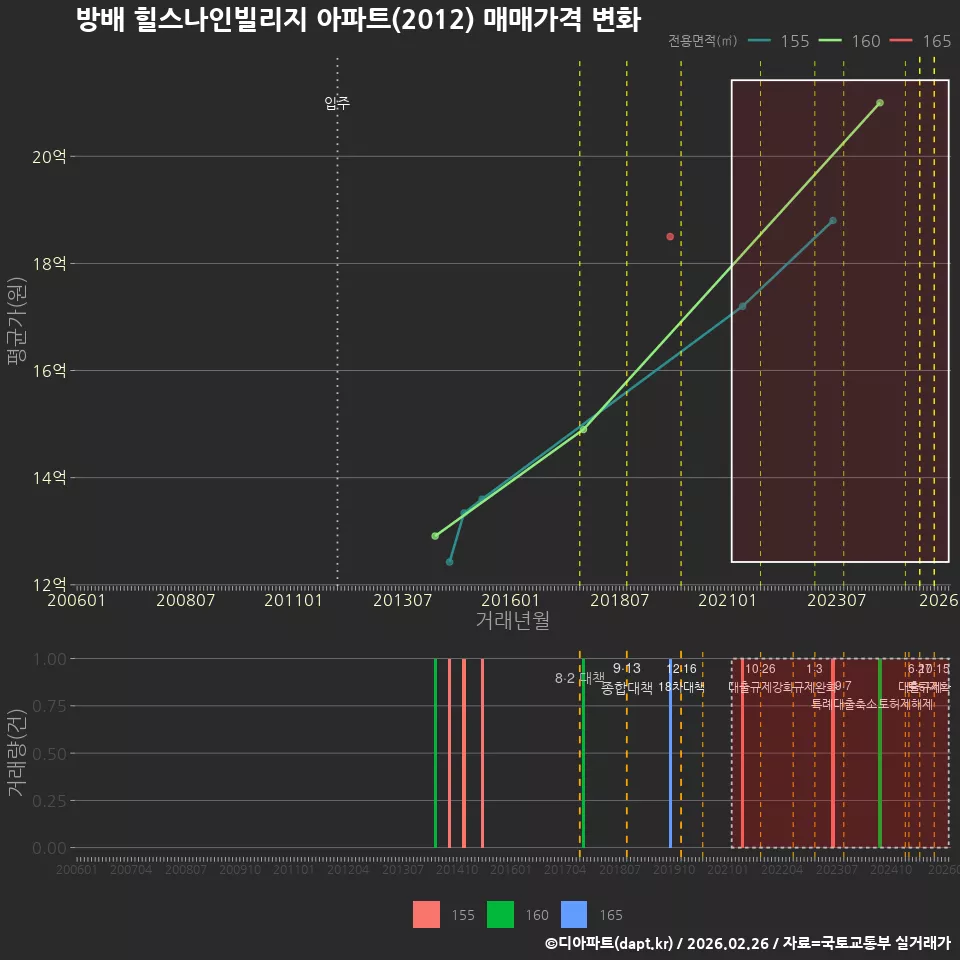Click '201601' on the price chart x-axis
Viewport: 960px width, 960px height.
(510, 600)
